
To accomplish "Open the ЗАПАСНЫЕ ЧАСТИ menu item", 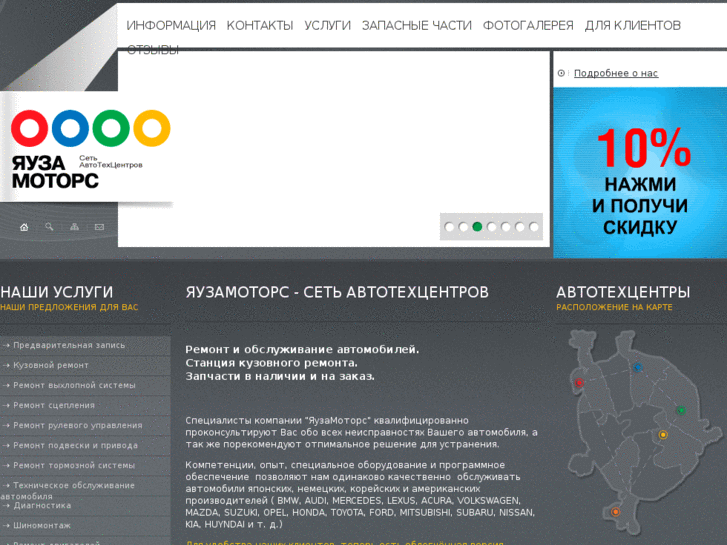I will 416,26.
